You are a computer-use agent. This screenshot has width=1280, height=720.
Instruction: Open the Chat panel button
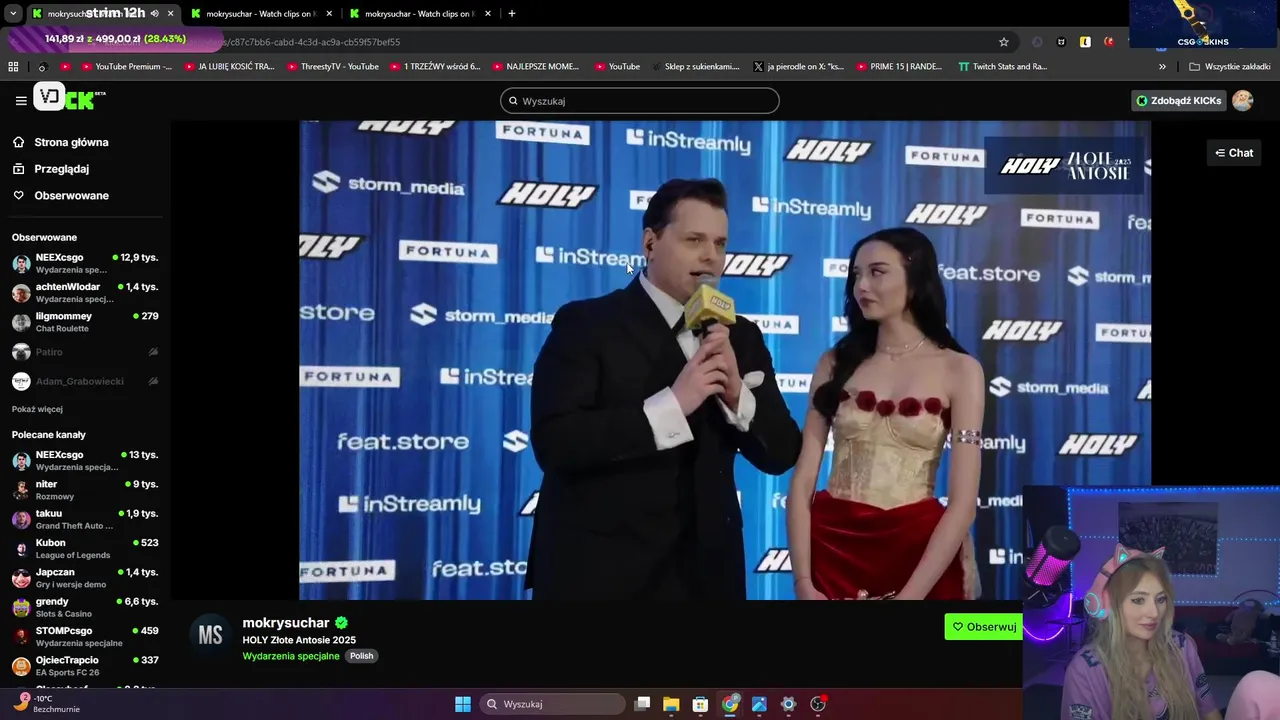point(1234,153)
